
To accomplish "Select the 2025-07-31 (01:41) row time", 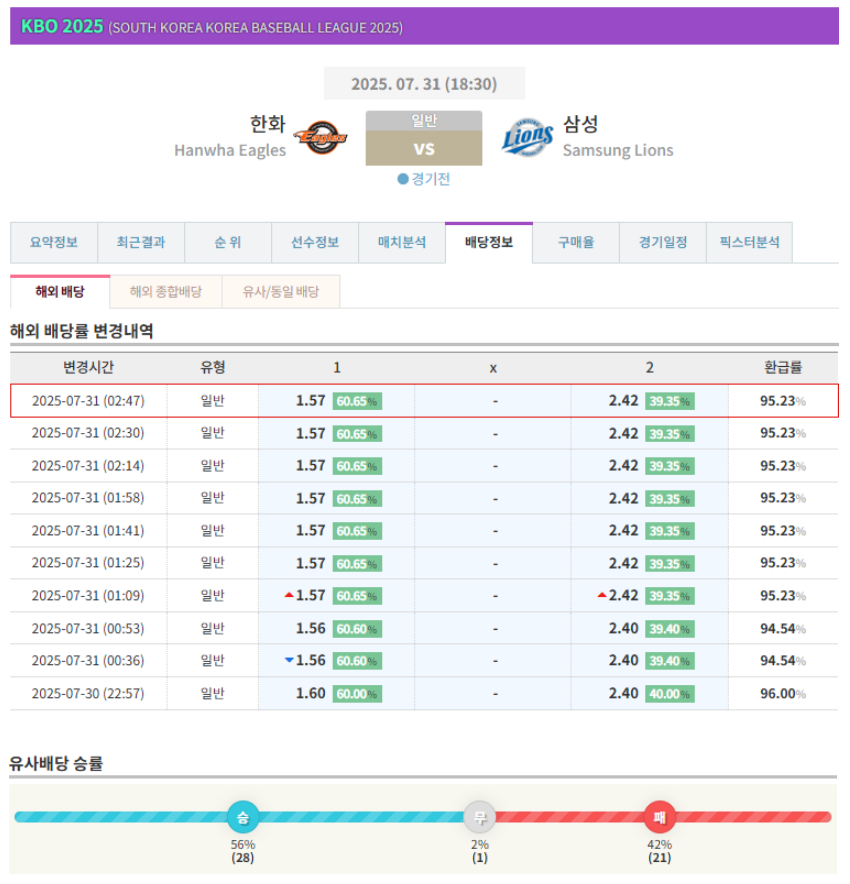I will point(88,531).
